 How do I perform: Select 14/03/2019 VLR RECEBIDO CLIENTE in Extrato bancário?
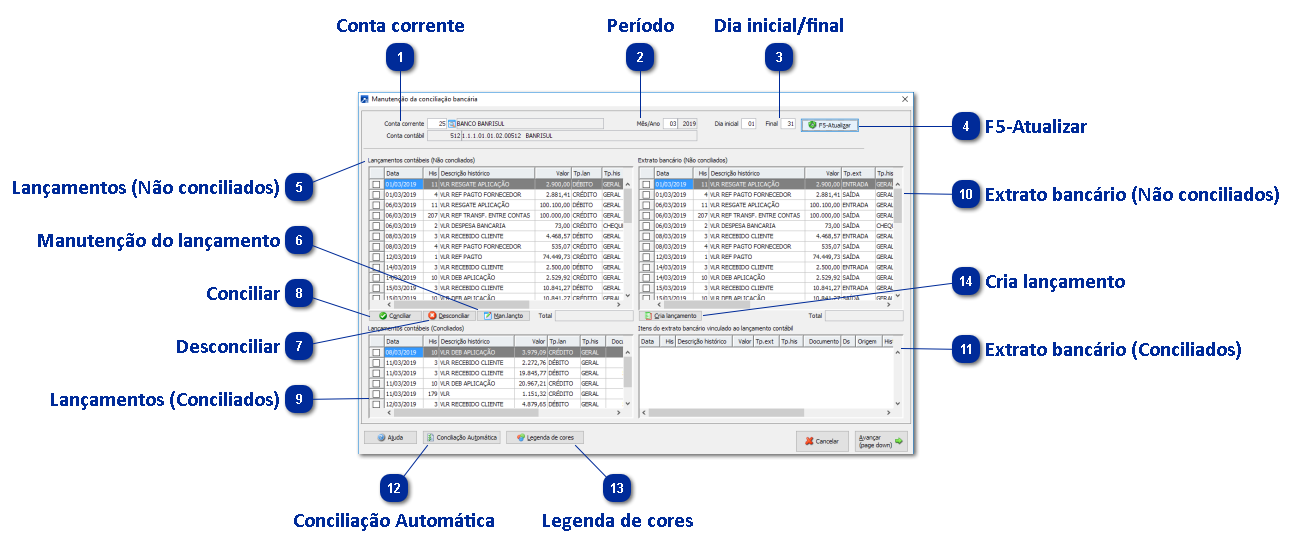pos(773,267)
